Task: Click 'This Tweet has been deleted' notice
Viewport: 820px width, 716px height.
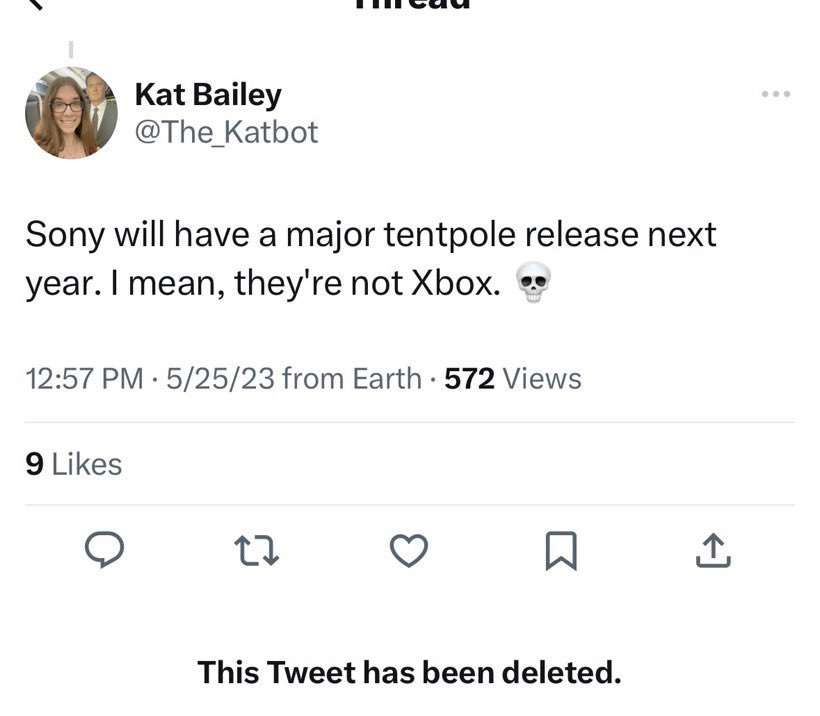Action: click(x=409, y=671)
